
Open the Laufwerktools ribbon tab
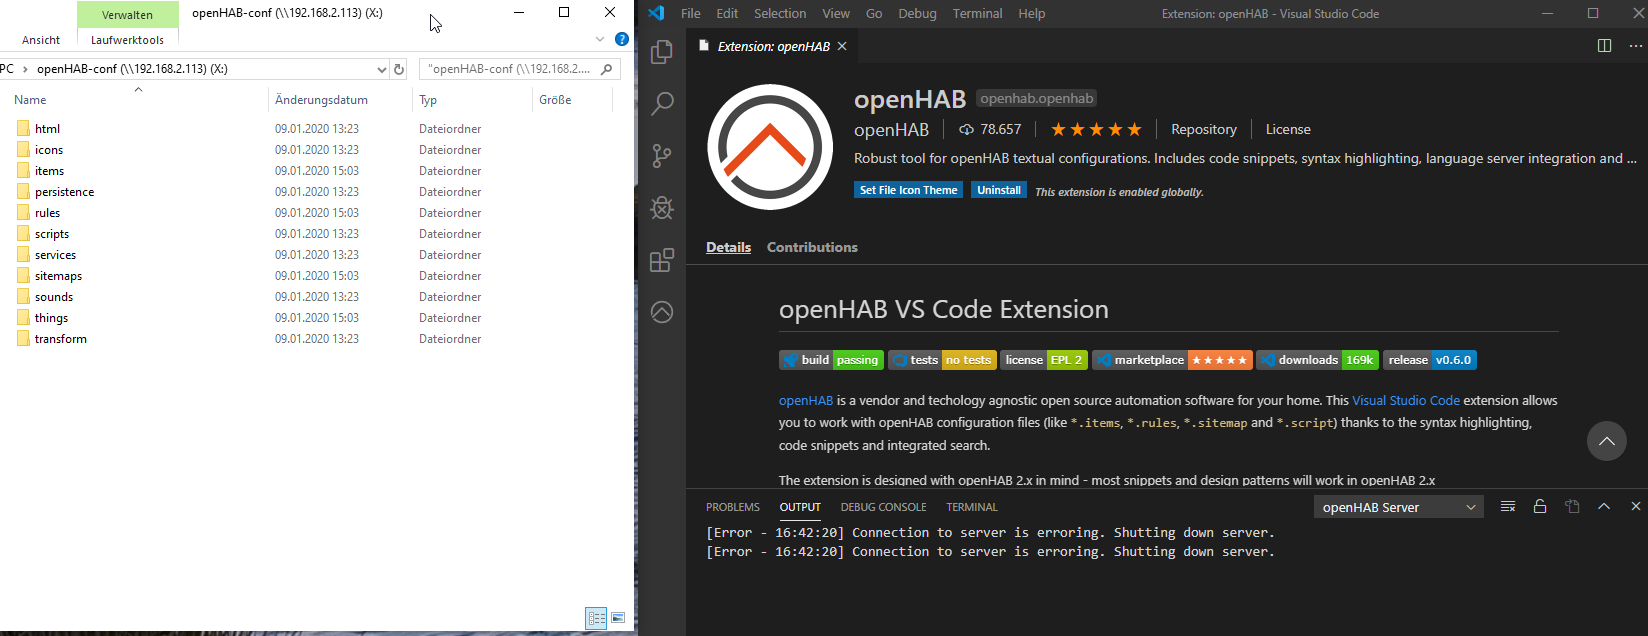[x=127, y=40]
